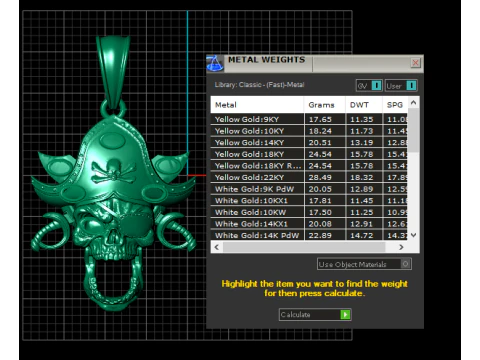This screenshot has width=480, height=360.
Task: Select the Yellow Gold:14KY row
Action: coord(309,143)
